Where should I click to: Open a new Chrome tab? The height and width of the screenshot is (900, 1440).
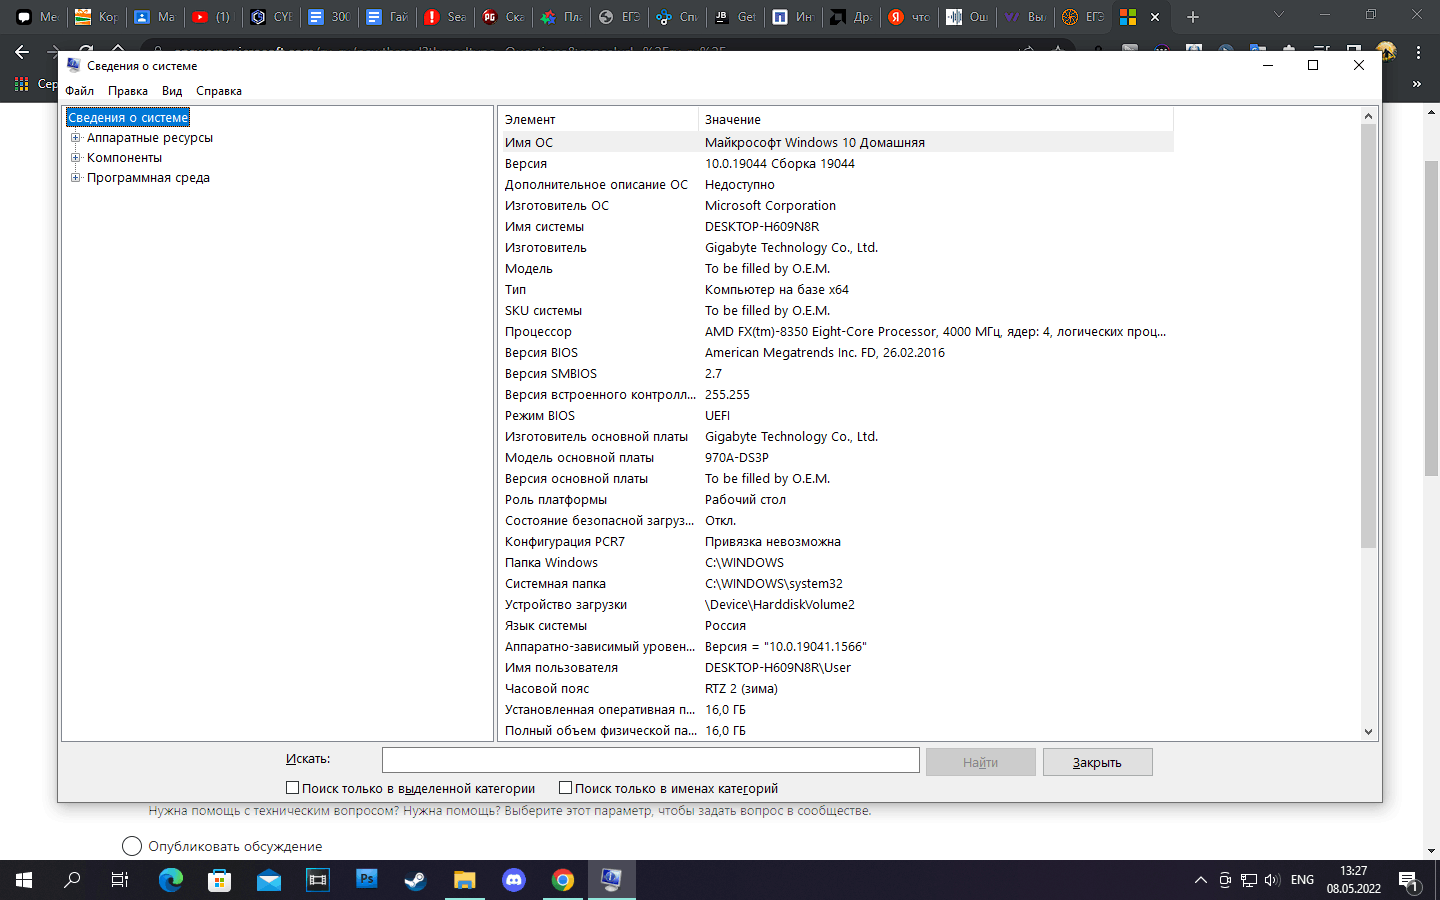pos(1192,17)
